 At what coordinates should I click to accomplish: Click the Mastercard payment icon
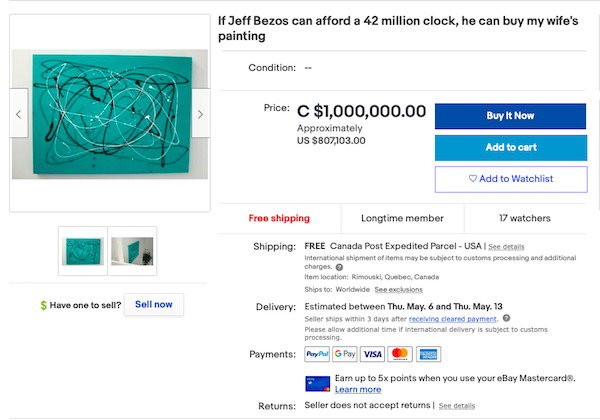(400, 354)
